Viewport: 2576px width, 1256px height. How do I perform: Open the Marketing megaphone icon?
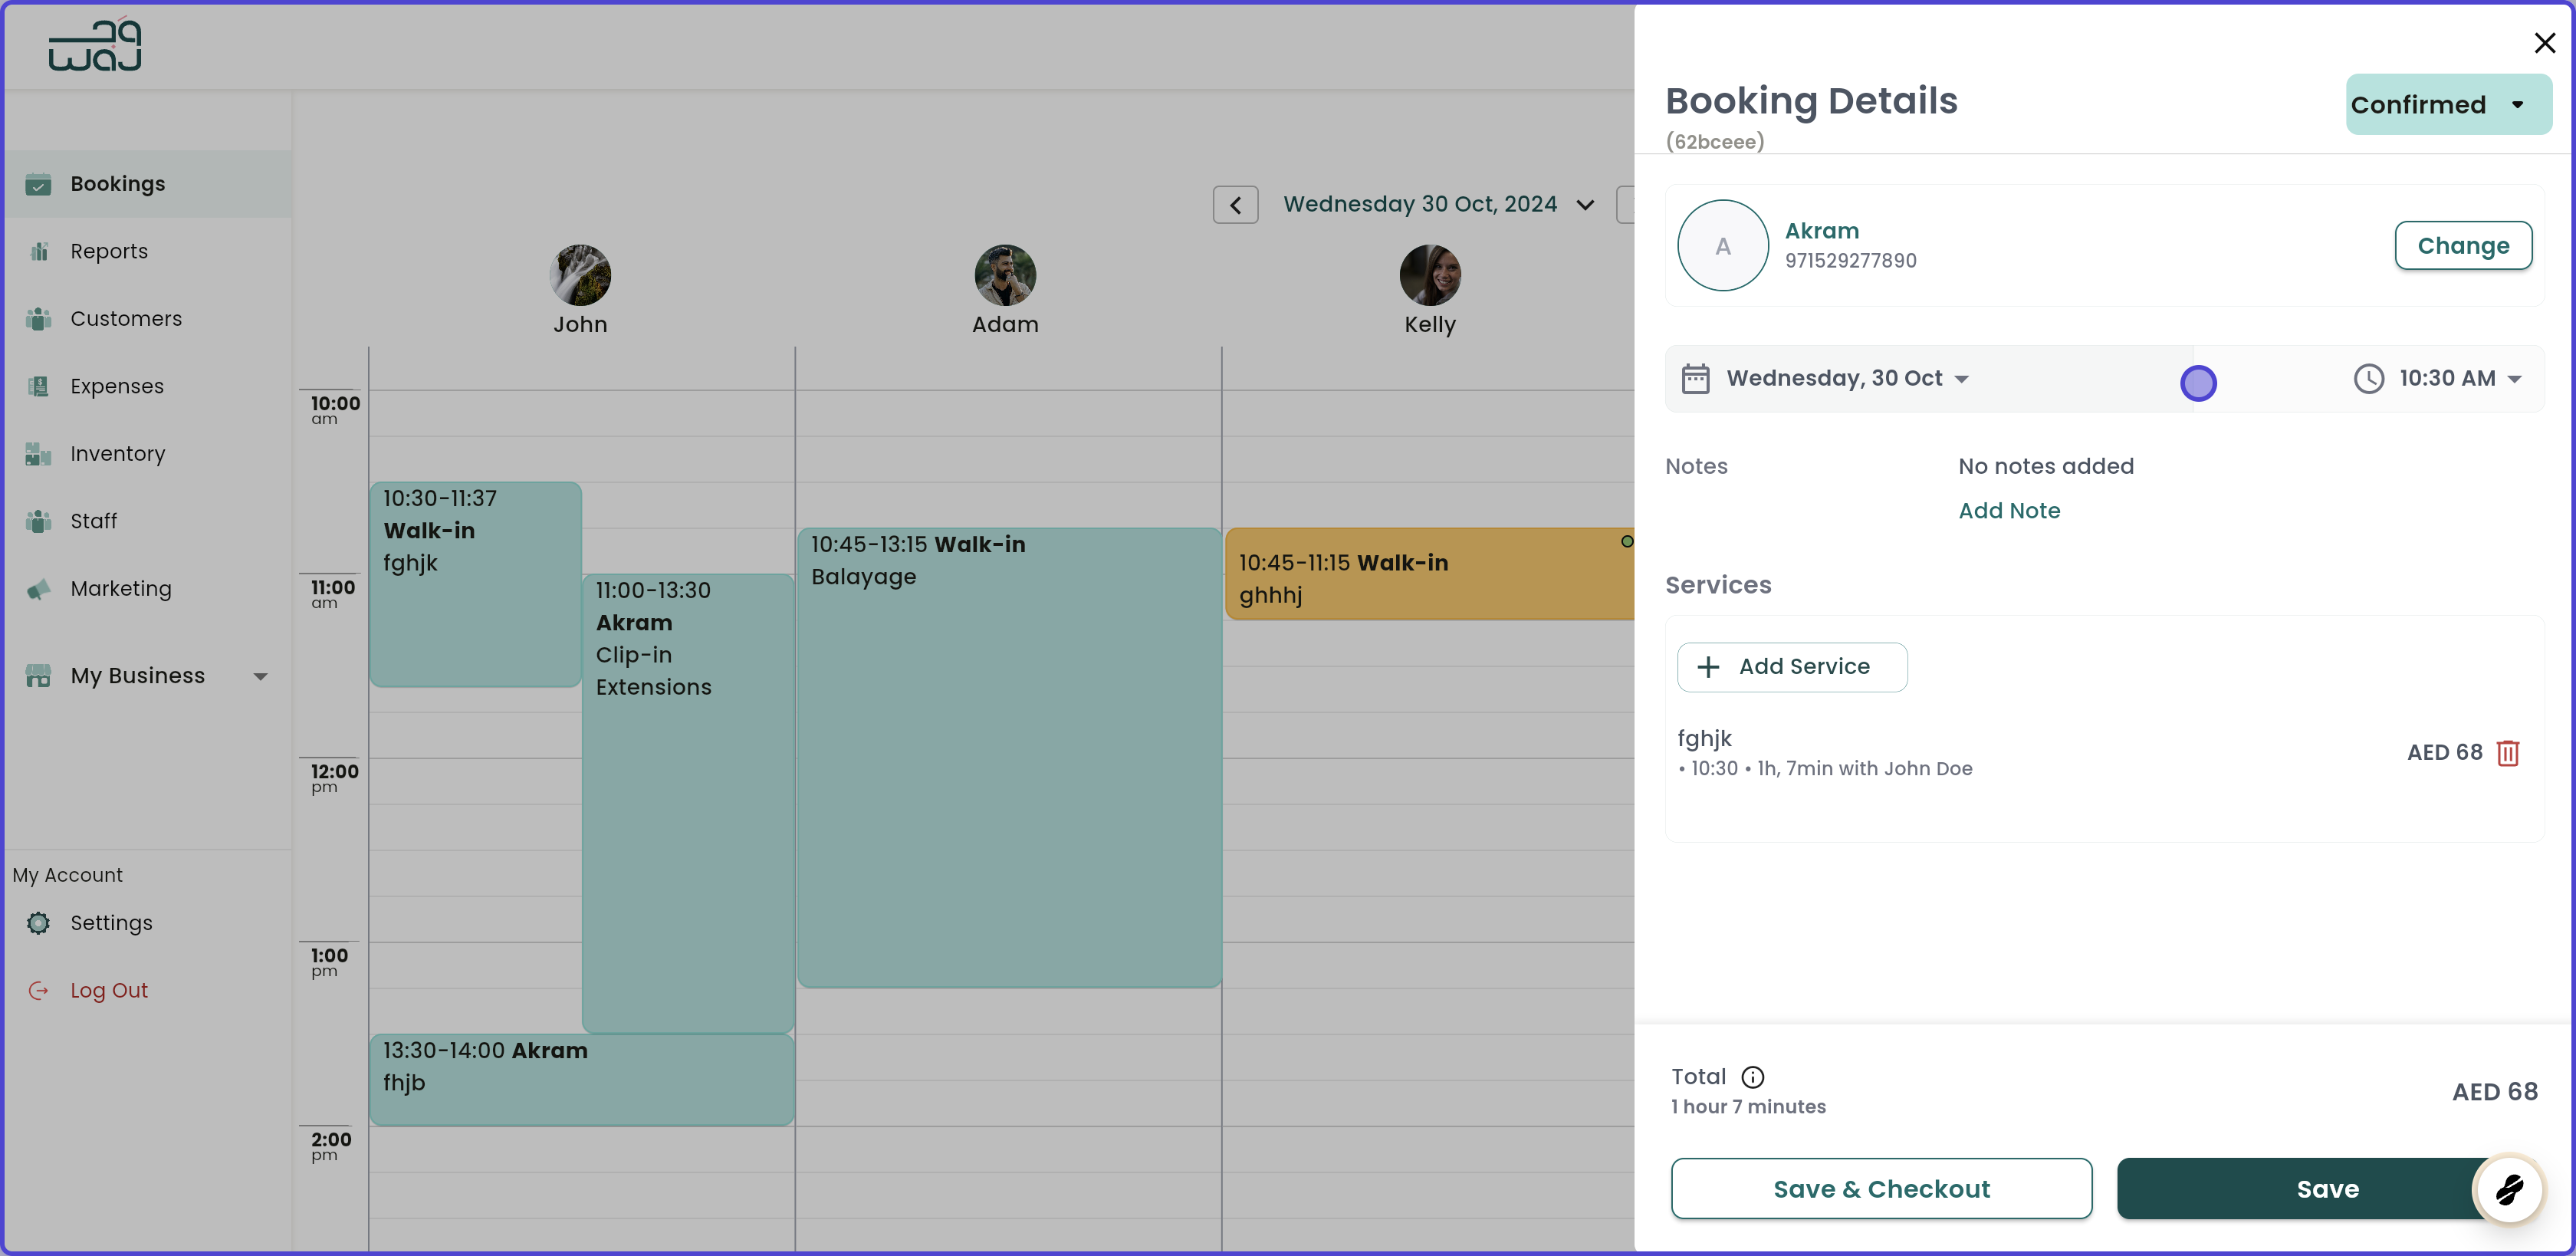pyautogui.click(x=38, y=589)
